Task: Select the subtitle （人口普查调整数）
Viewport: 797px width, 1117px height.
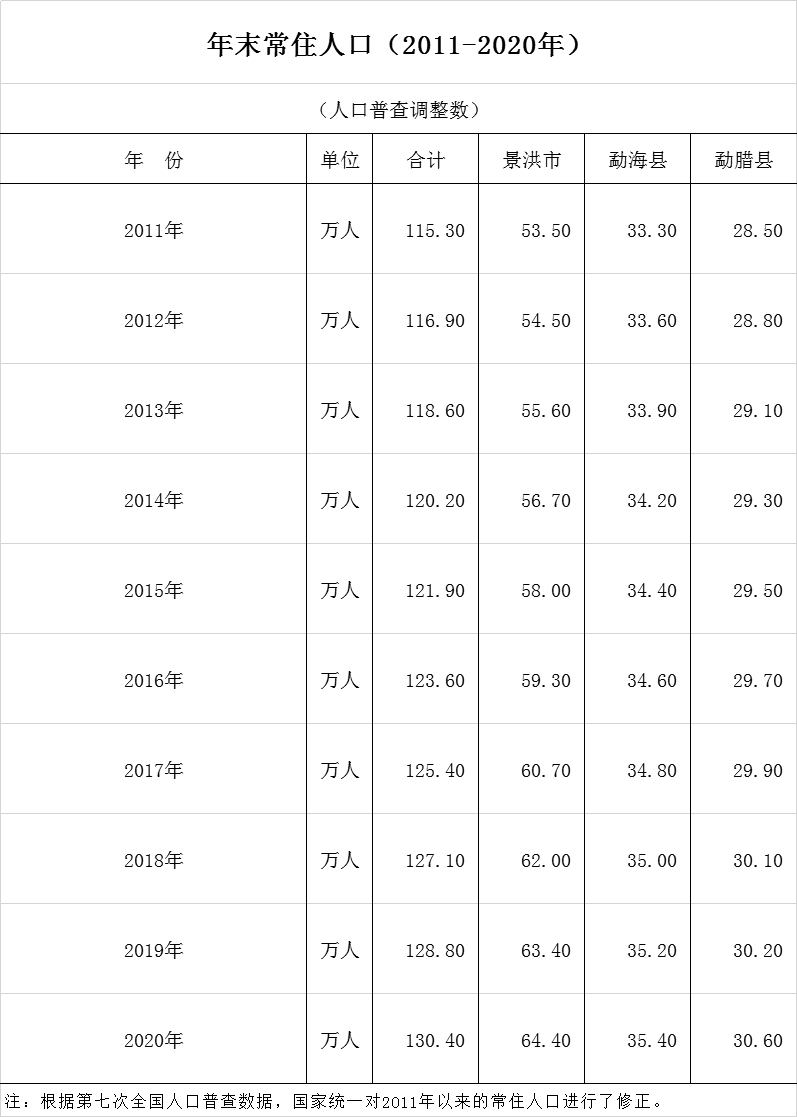Action: click(398, 110)
